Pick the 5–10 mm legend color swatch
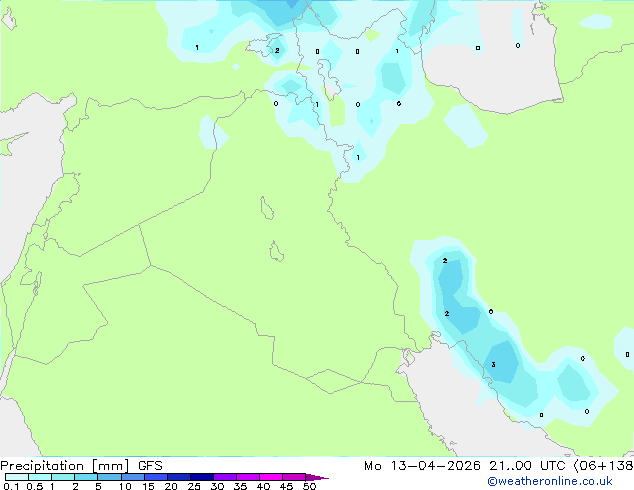 (109, 477)
